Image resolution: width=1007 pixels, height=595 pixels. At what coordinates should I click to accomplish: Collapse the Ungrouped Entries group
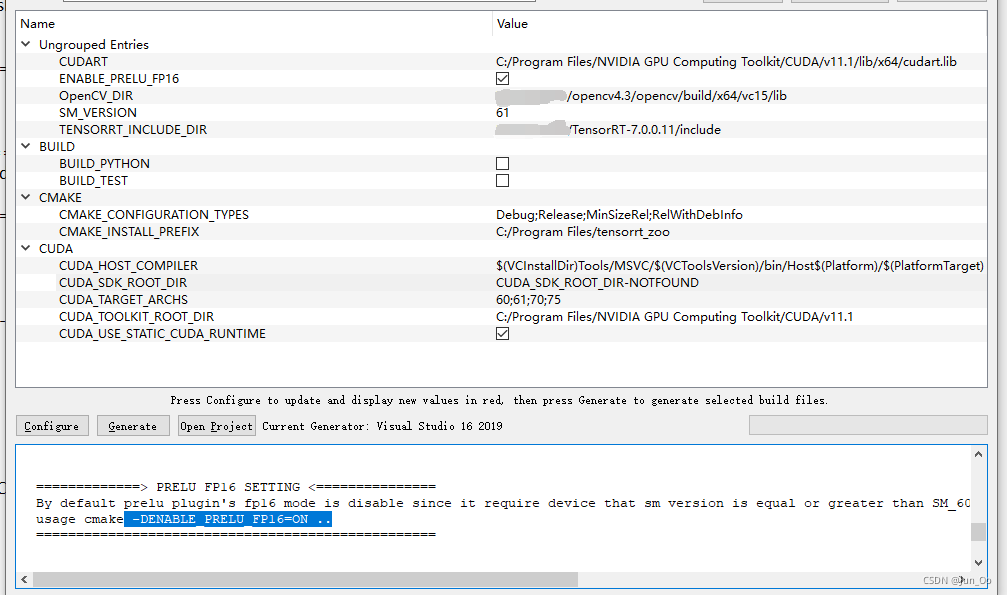click(x=24, y=44)
